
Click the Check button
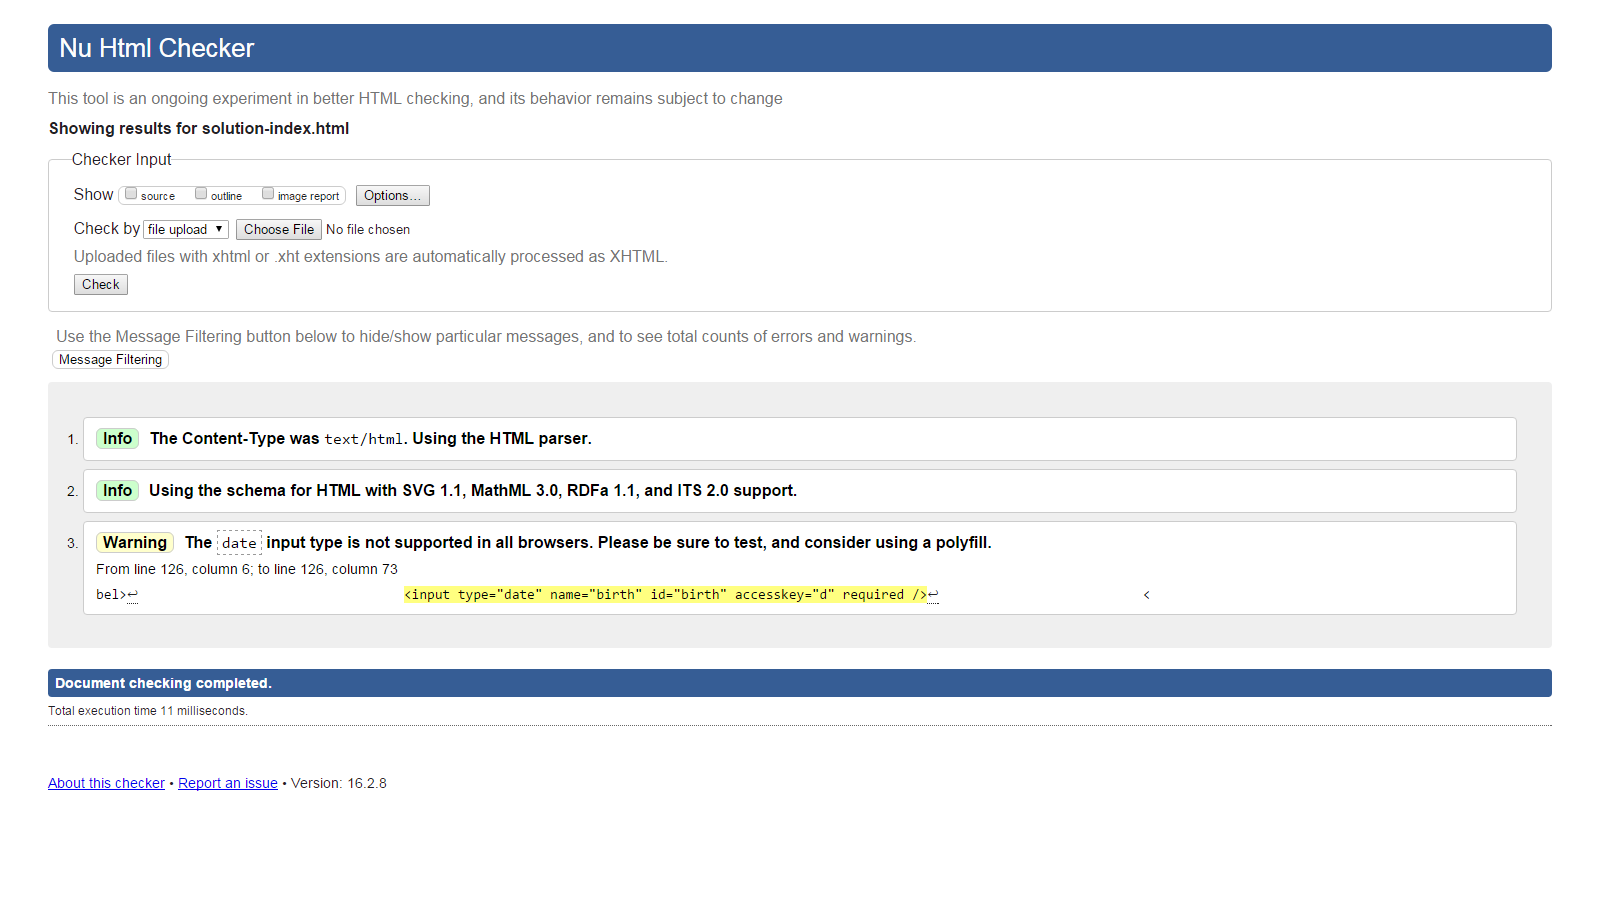click(x=101, y=284)
